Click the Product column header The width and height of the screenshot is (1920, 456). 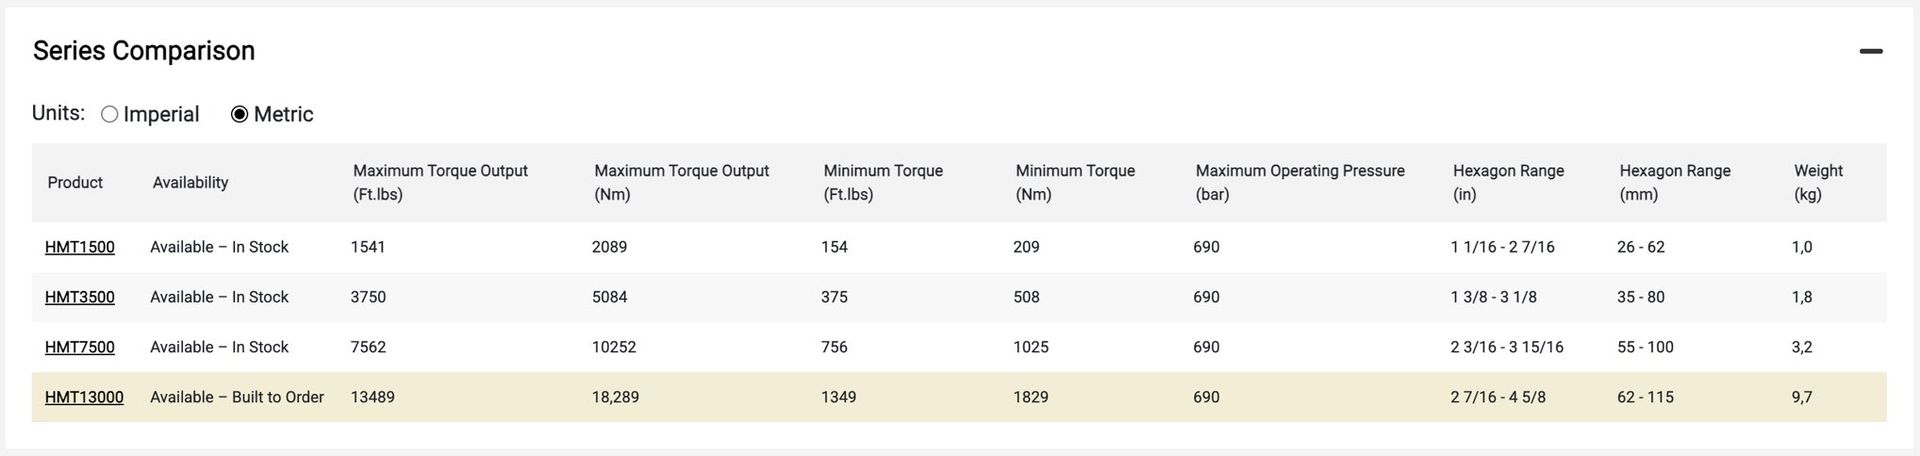75,182
